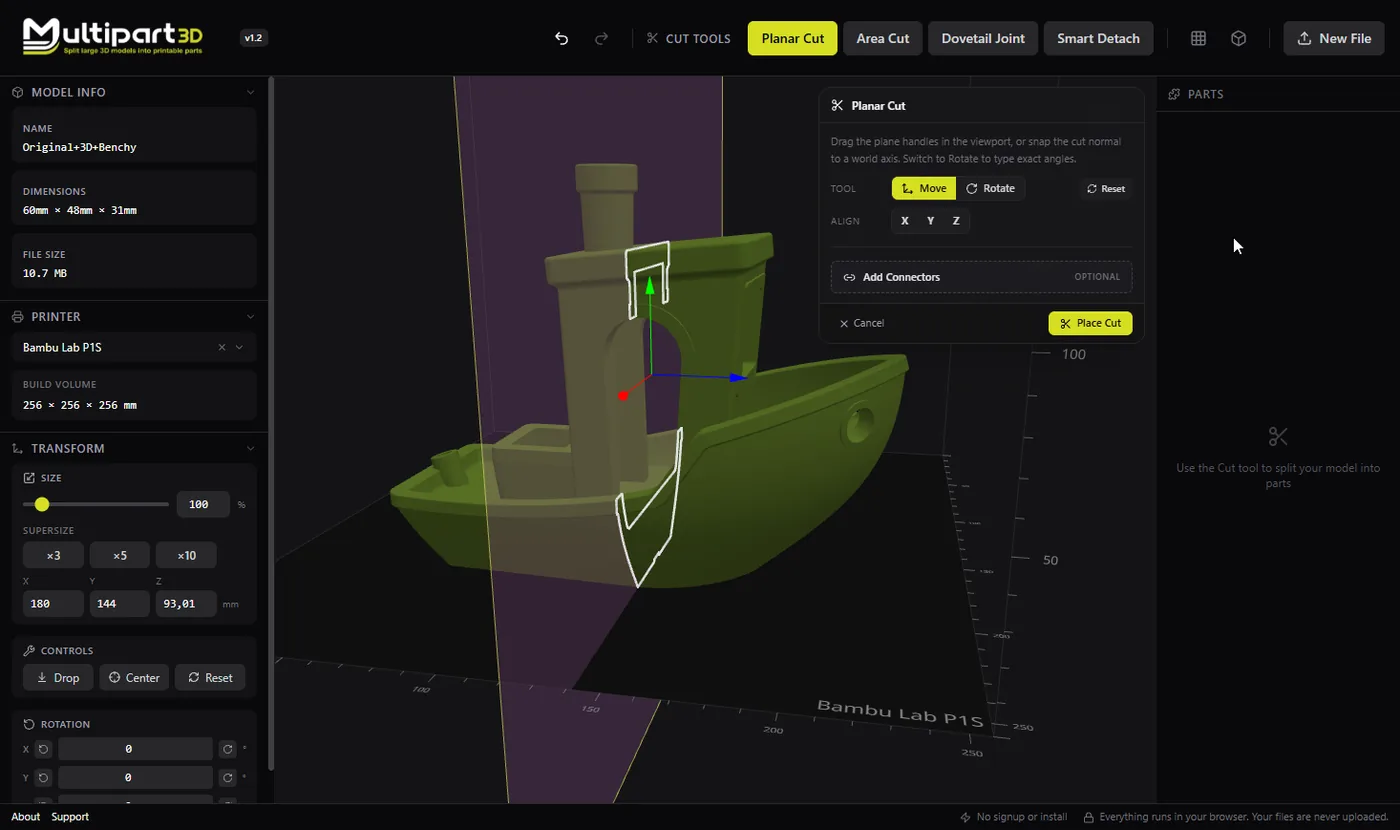Toggle the grid view icon
The width and height of the screenshot is (1400, 830).
click(x=1198, y=39)
